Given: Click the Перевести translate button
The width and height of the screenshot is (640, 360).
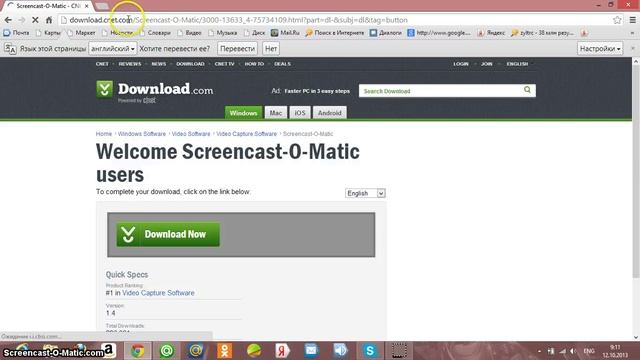Looking at the screenshot, I should (x=237, y=49).
